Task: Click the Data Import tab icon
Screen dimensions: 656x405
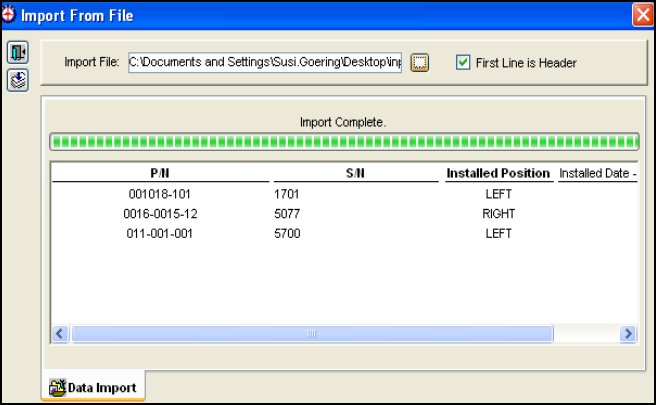Action: [x=57, y=387]
